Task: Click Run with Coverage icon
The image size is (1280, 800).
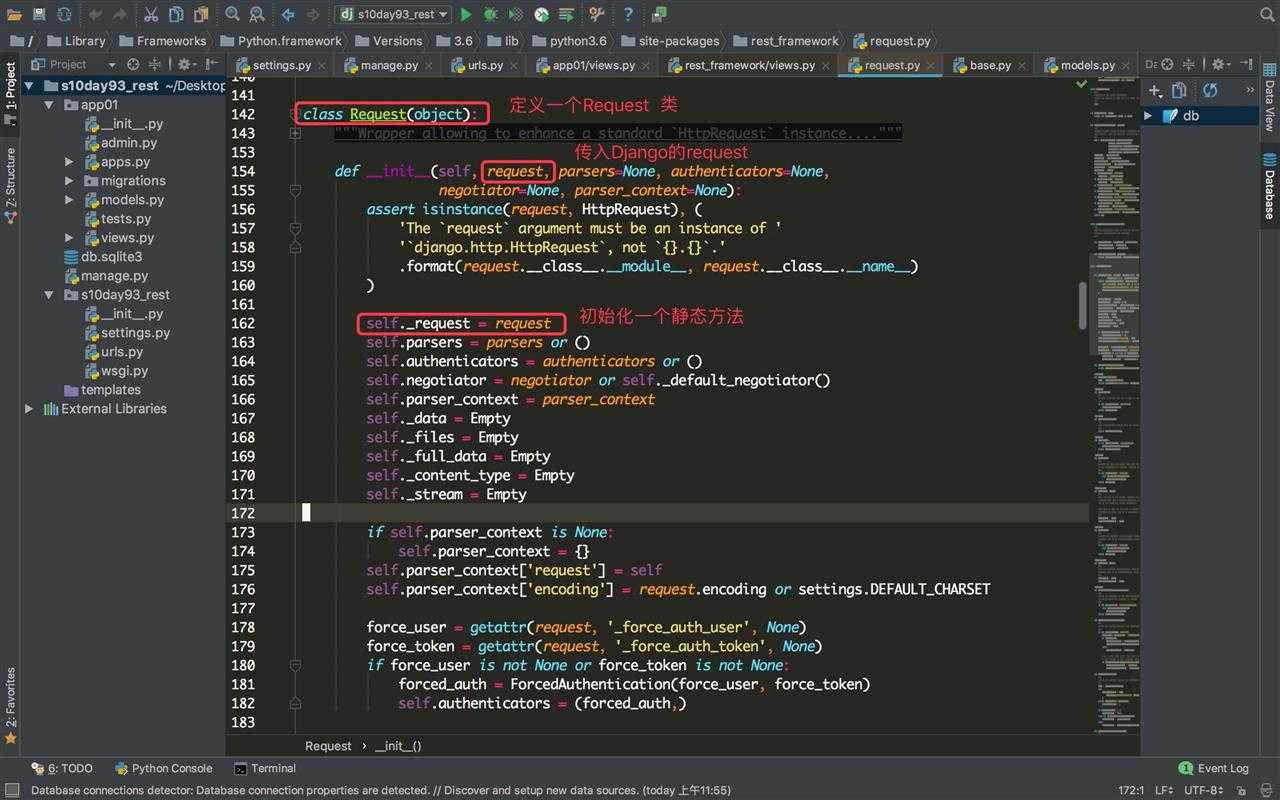Action: pyautogui.click(x=516, y=14)
